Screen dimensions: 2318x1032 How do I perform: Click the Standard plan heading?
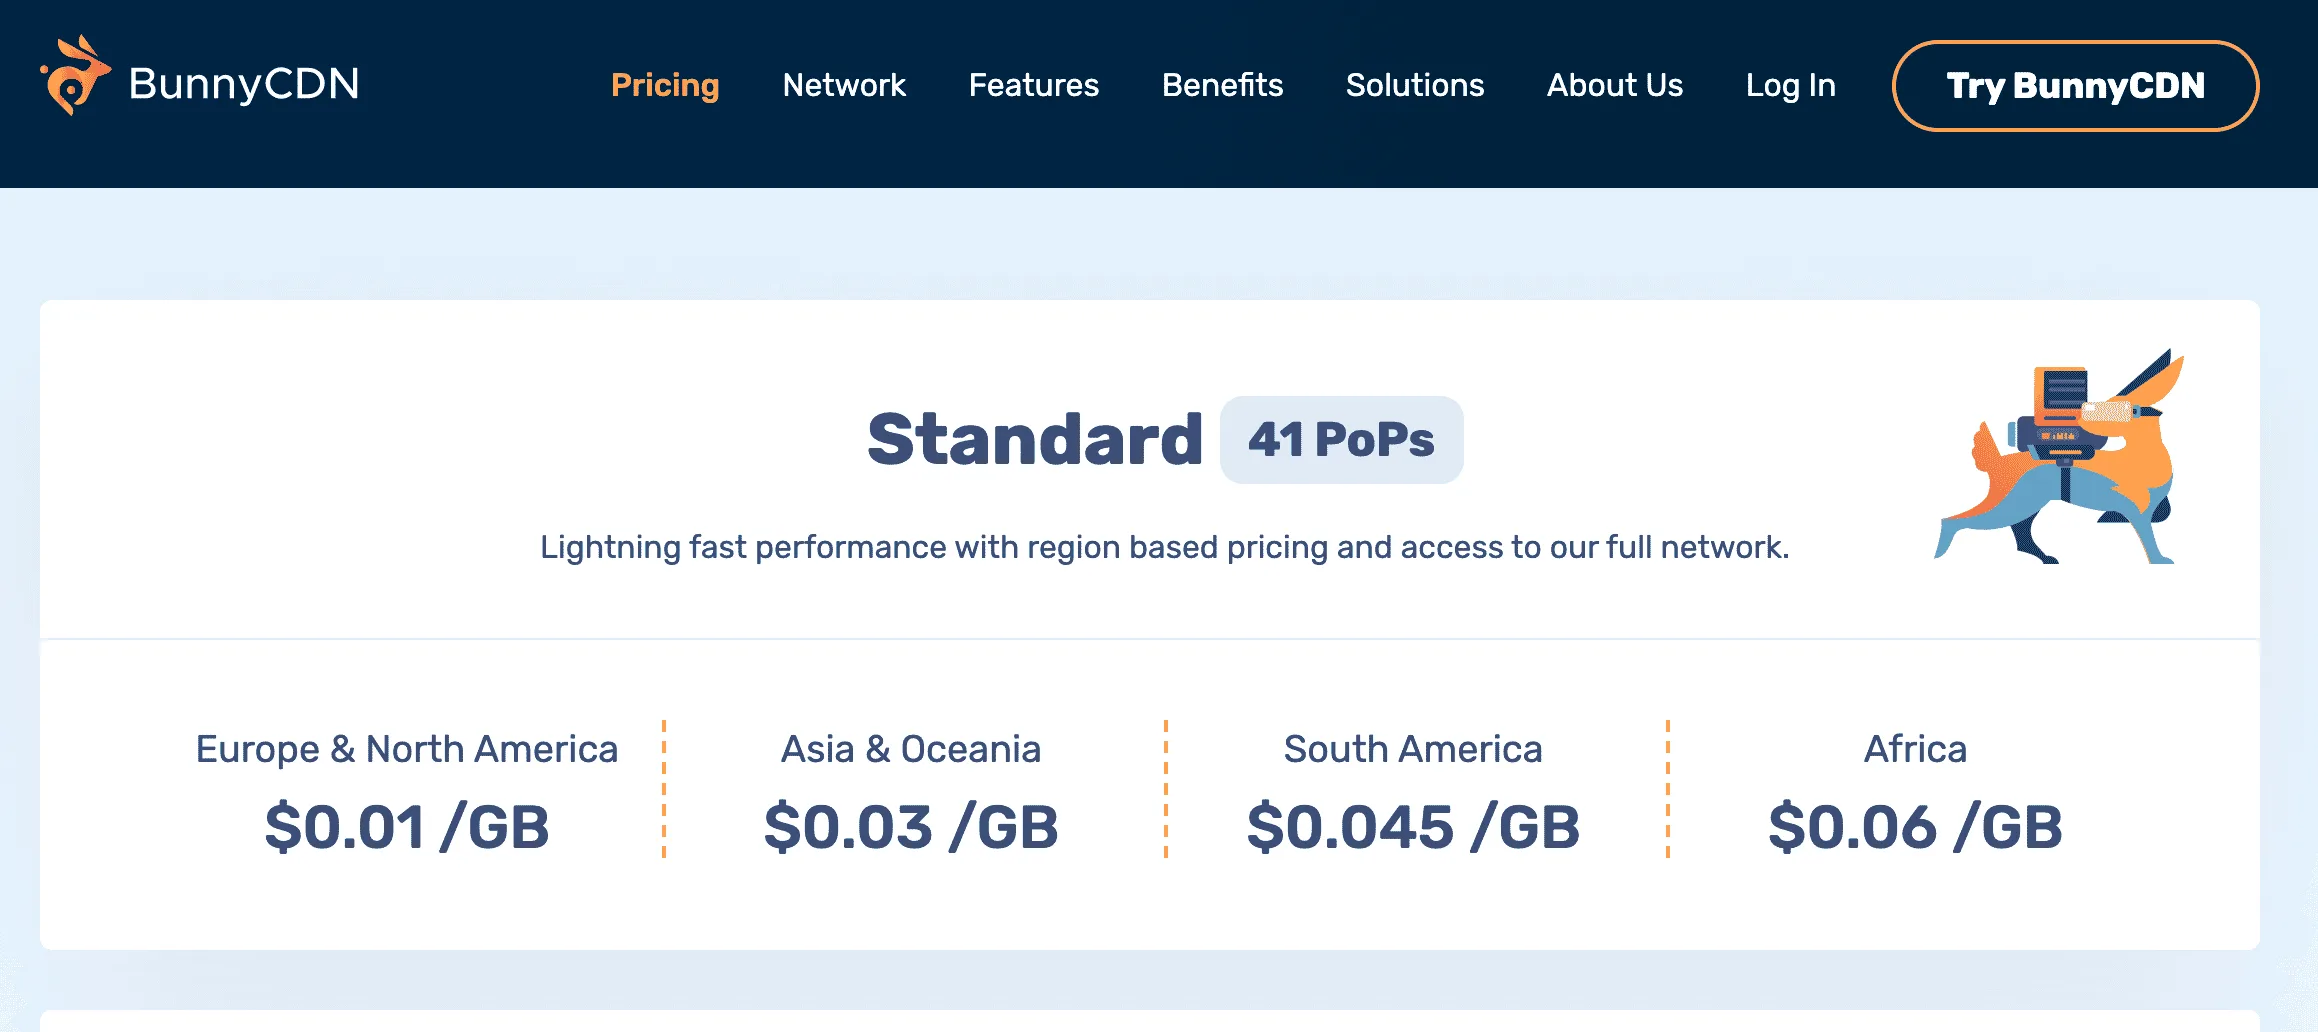coord(1035,439)
